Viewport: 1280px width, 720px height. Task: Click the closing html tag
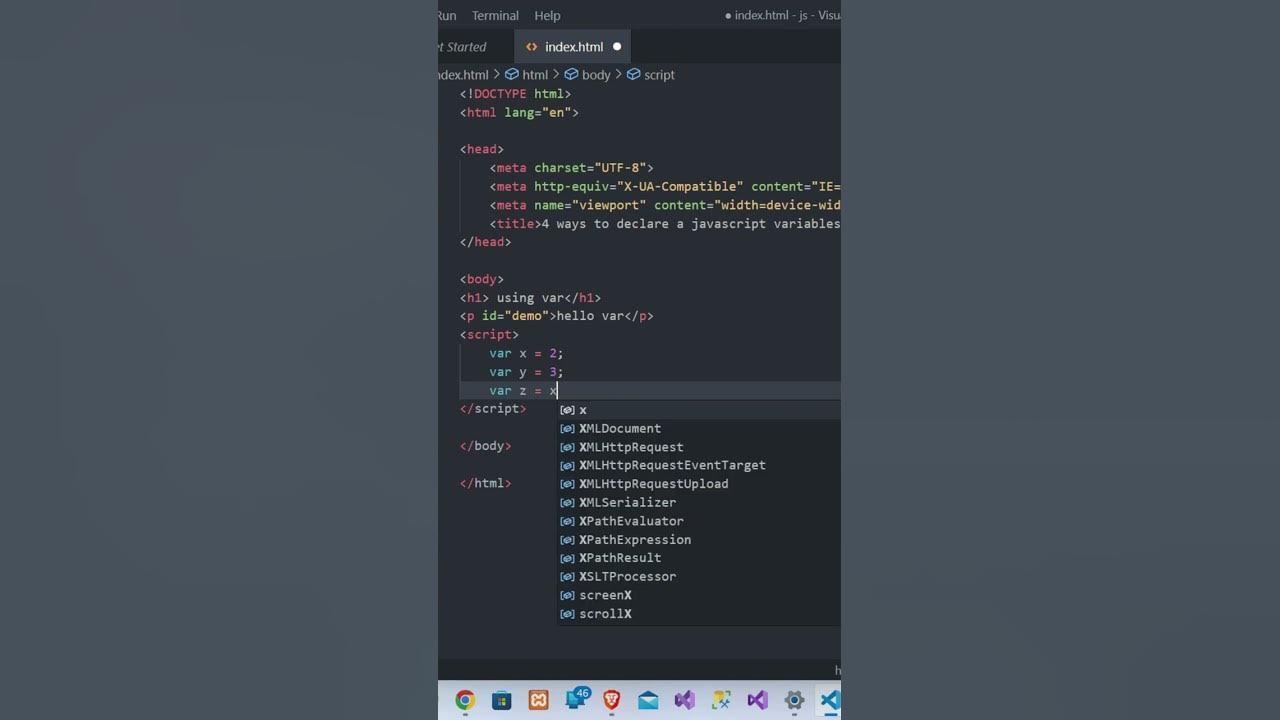coord(485,483)
